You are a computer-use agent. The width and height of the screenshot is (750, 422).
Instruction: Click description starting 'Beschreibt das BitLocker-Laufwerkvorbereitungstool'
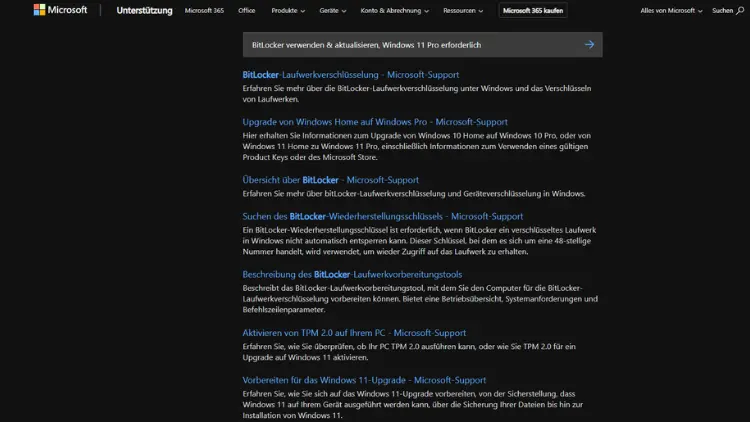click(x=420, y=299)
